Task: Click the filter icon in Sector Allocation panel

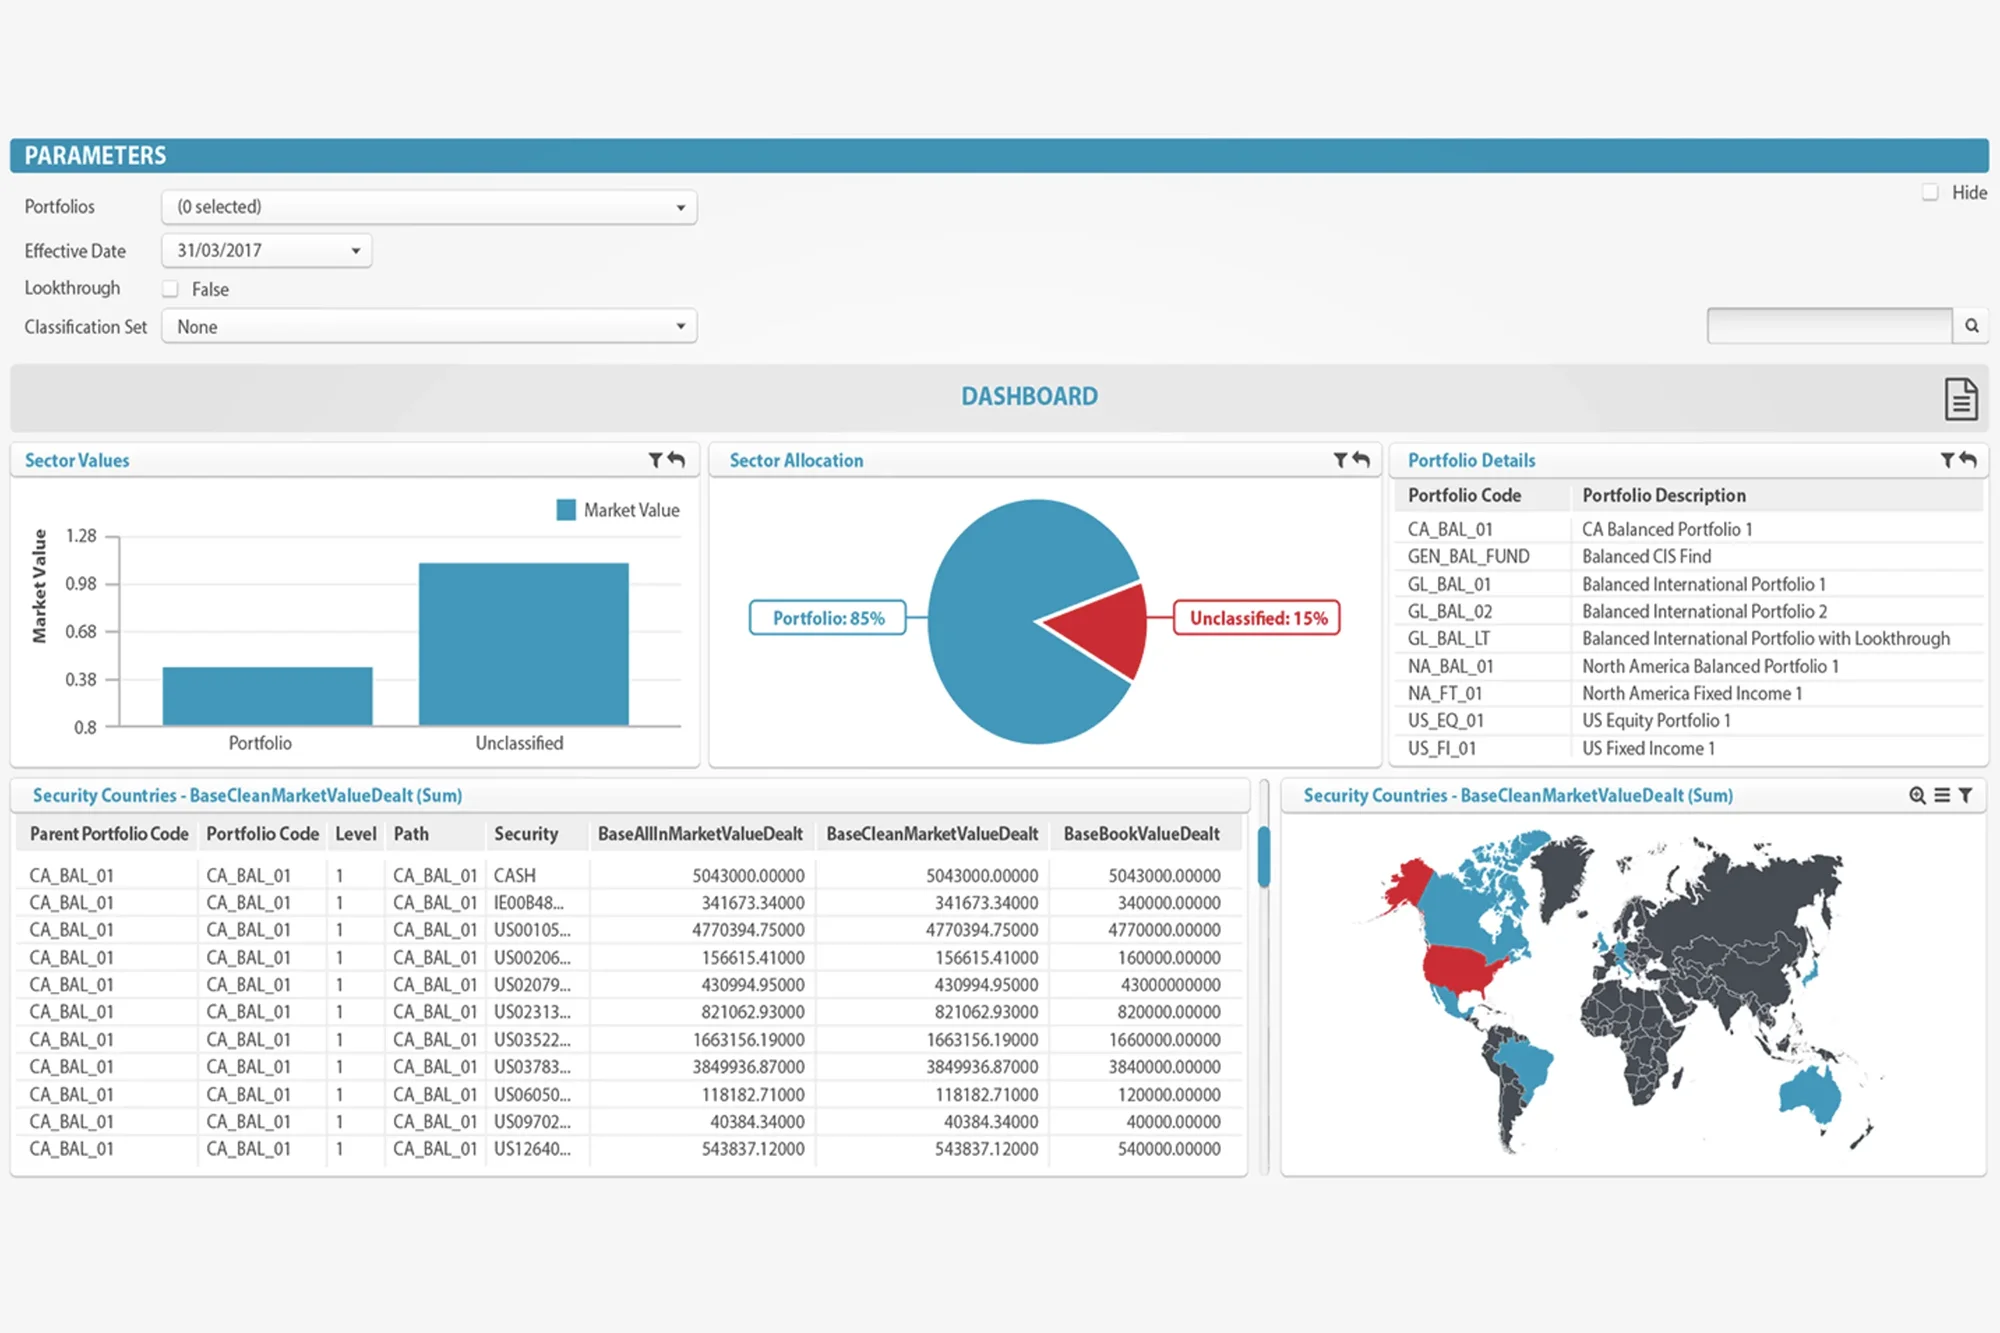Action: (1340, 460)
